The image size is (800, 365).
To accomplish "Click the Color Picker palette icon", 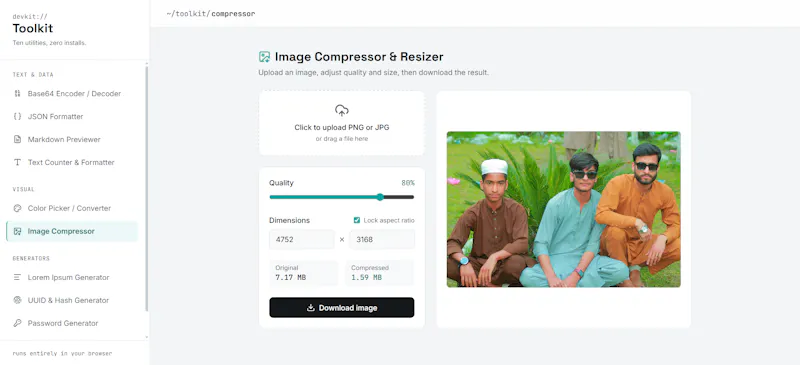I will 17,208.
